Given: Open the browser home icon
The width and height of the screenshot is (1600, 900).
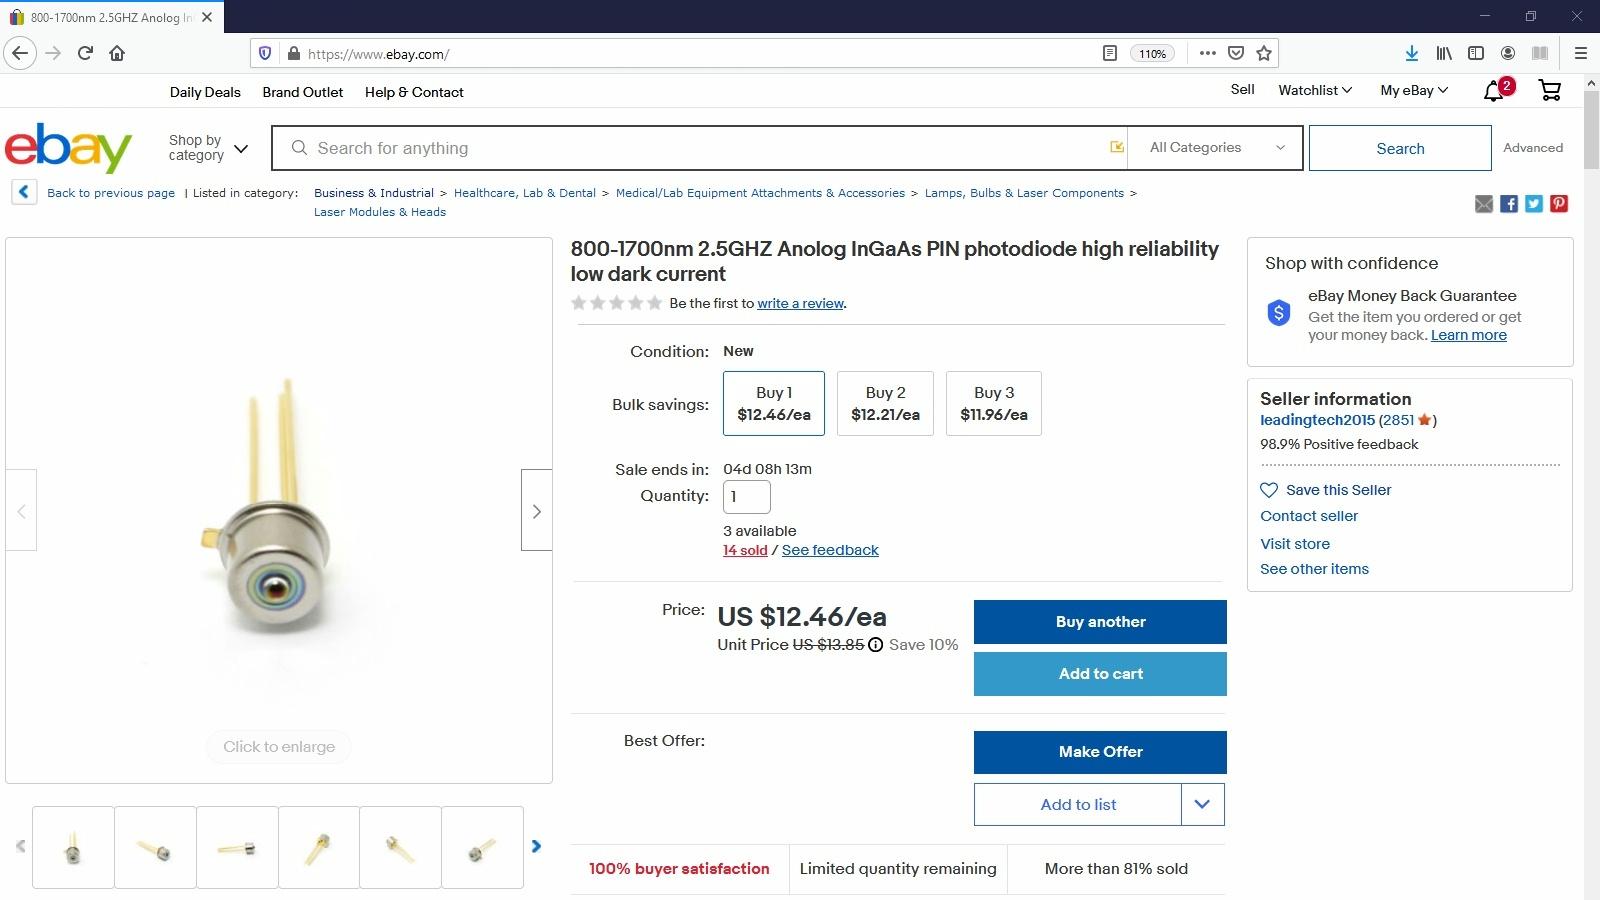Looking at the screenshot, I should coord(117,53).
